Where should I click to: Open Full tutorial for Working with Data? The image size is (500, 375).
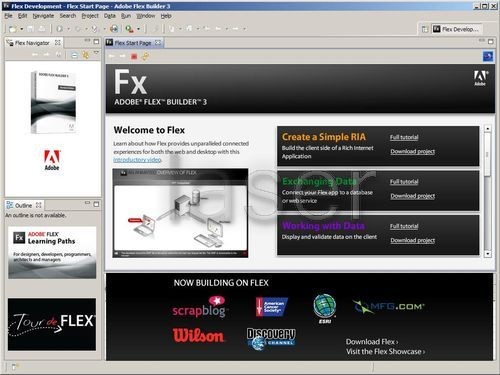click(x=404, y=226)
